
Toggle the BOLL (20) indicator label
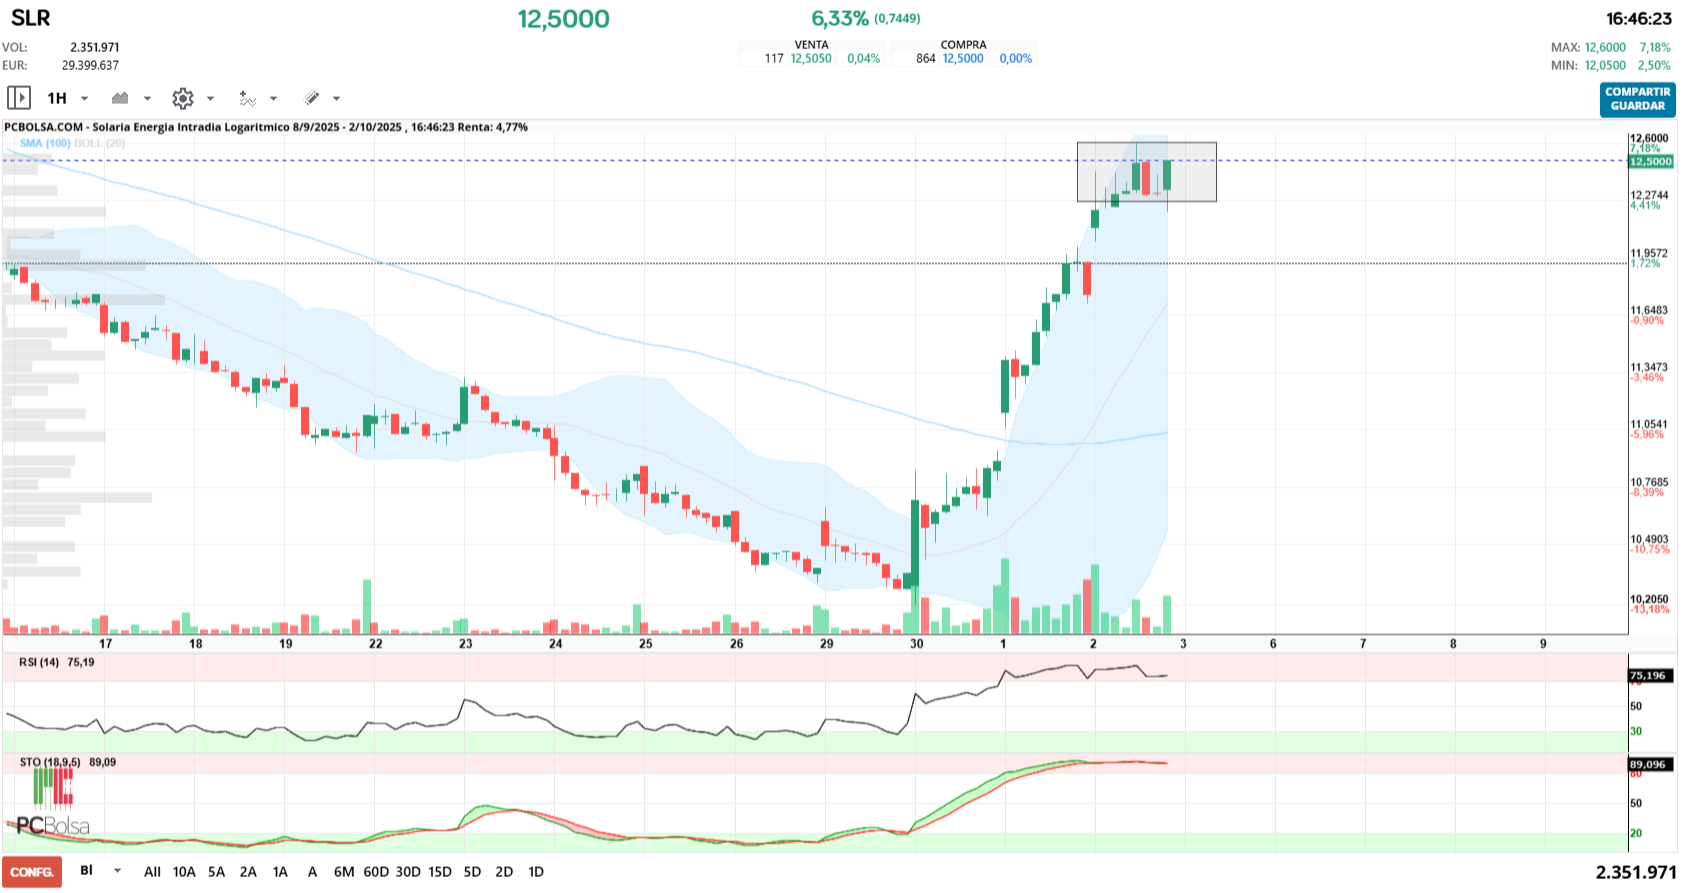100,143
